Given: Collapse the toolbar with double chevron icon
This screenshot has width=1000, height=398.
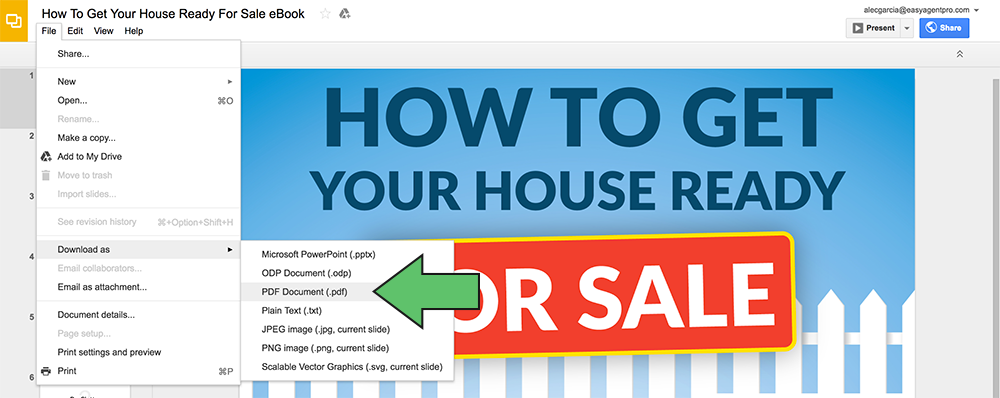Looking at the screenshot, I should click(960, 55).
